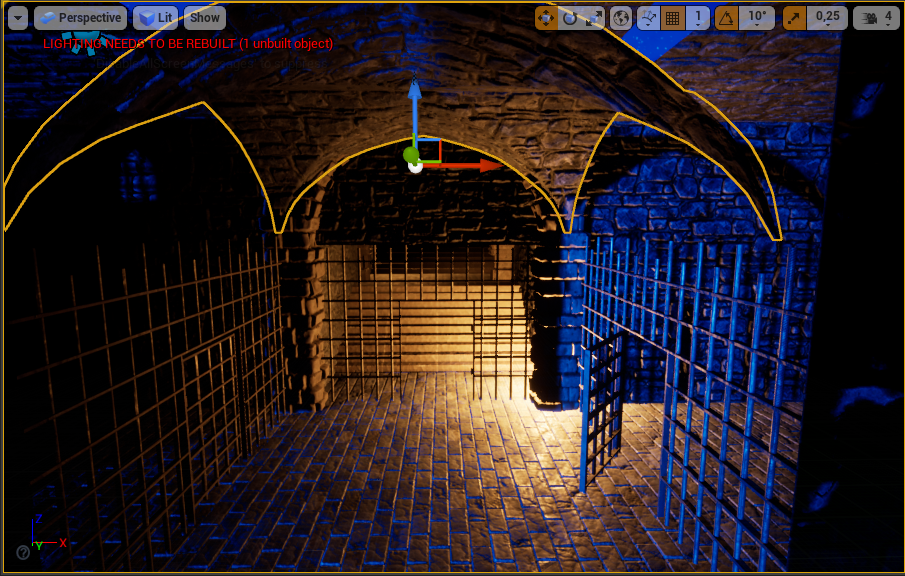The width and height of the screenshot is (905, 576).
Task: Open the viewport options dropdown arrow
Action: pos(17,18)
